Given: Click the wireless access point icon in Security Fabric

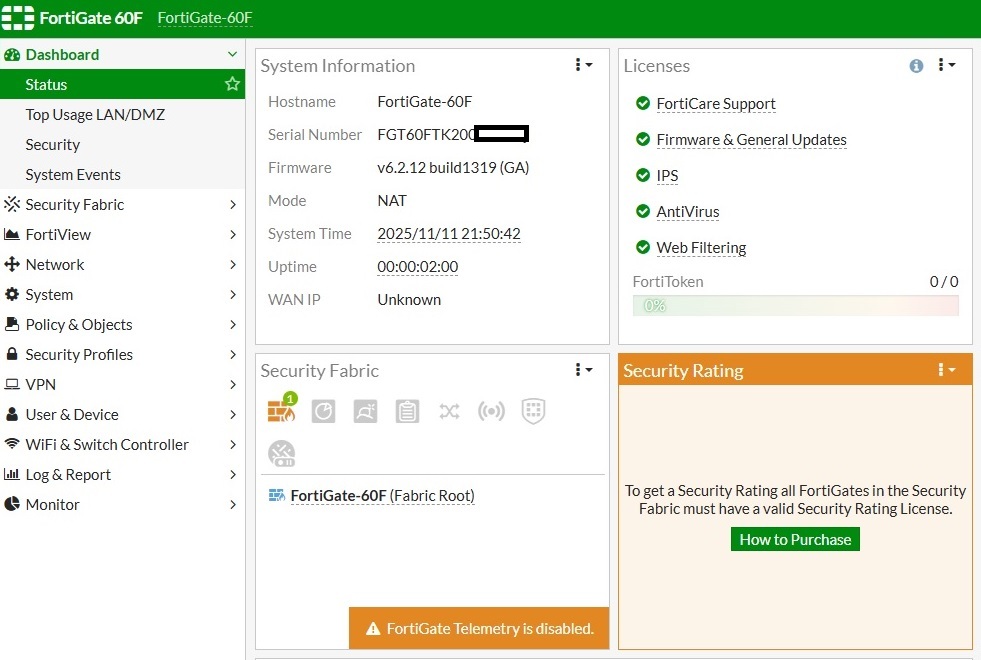Looking at the screenshot, I should click(x=491, y=411).
